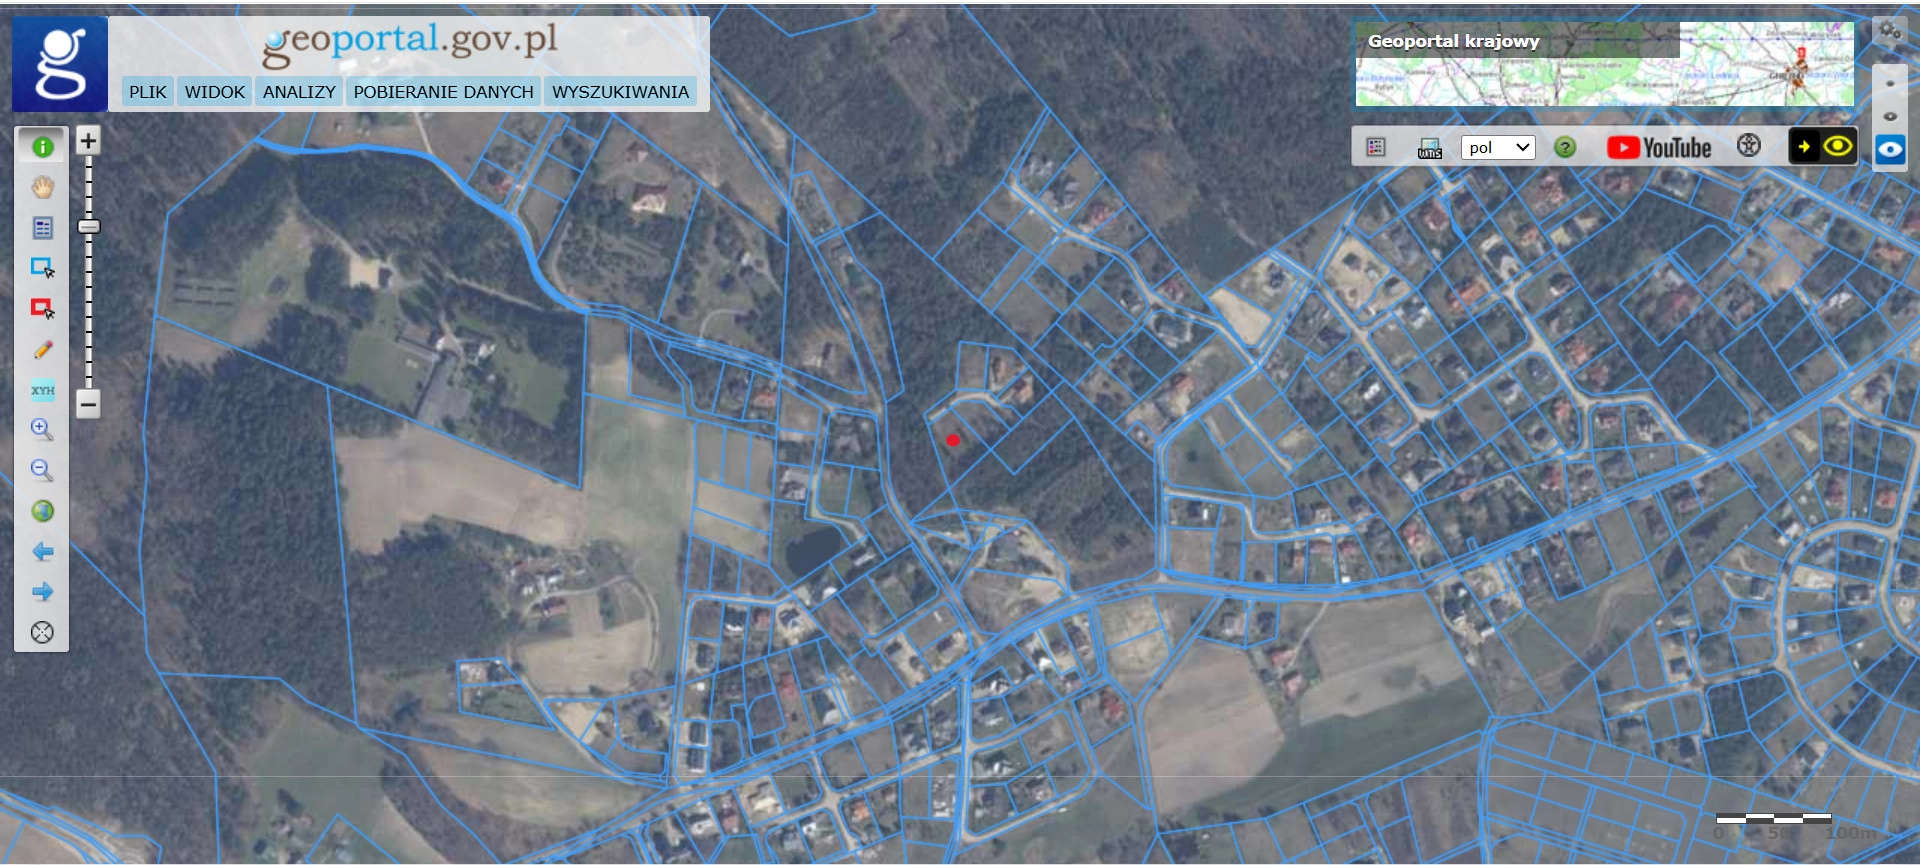Screen dimensions: 1920x865
Task: Select the green info identify tool
Action: point(42,147)
